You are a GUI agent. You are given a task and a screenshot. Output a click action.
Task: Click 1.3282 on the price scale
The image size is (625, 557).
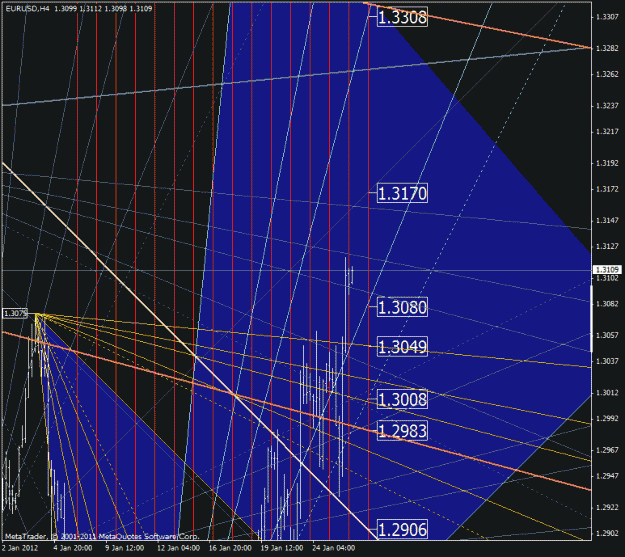pos(607,48)
